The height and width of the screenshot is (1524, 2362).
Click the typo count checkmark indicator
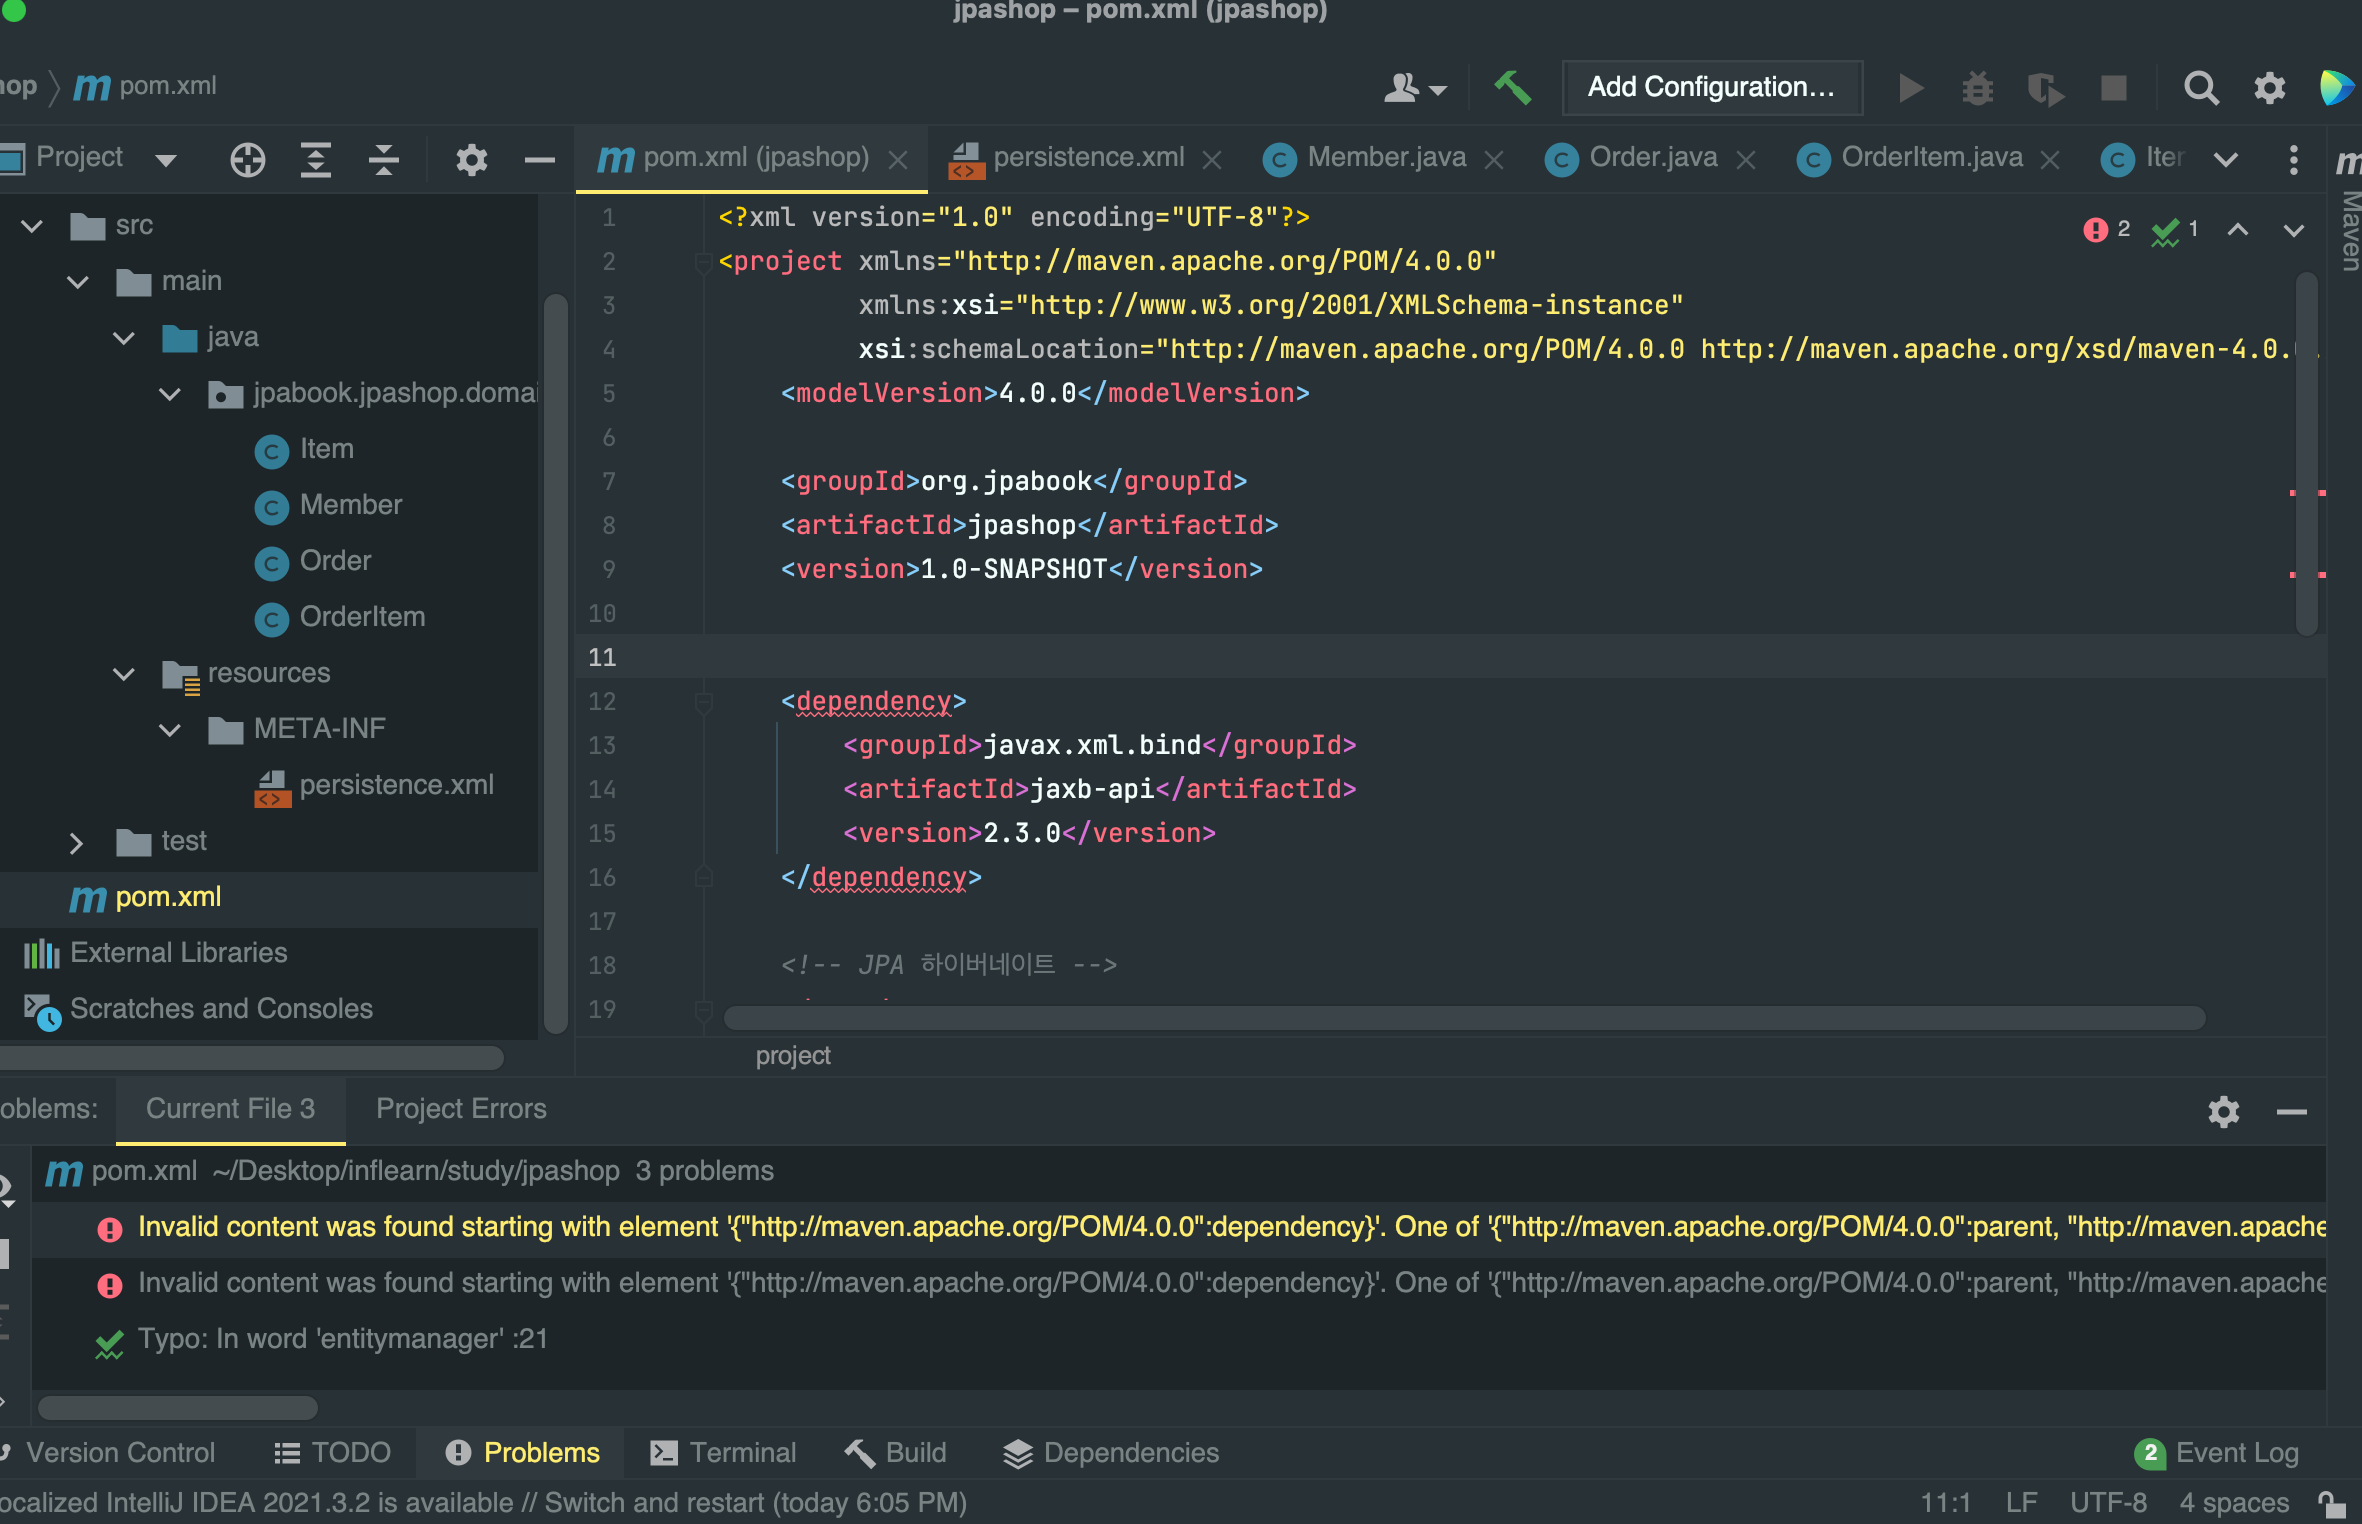(x=2175, y=230)
